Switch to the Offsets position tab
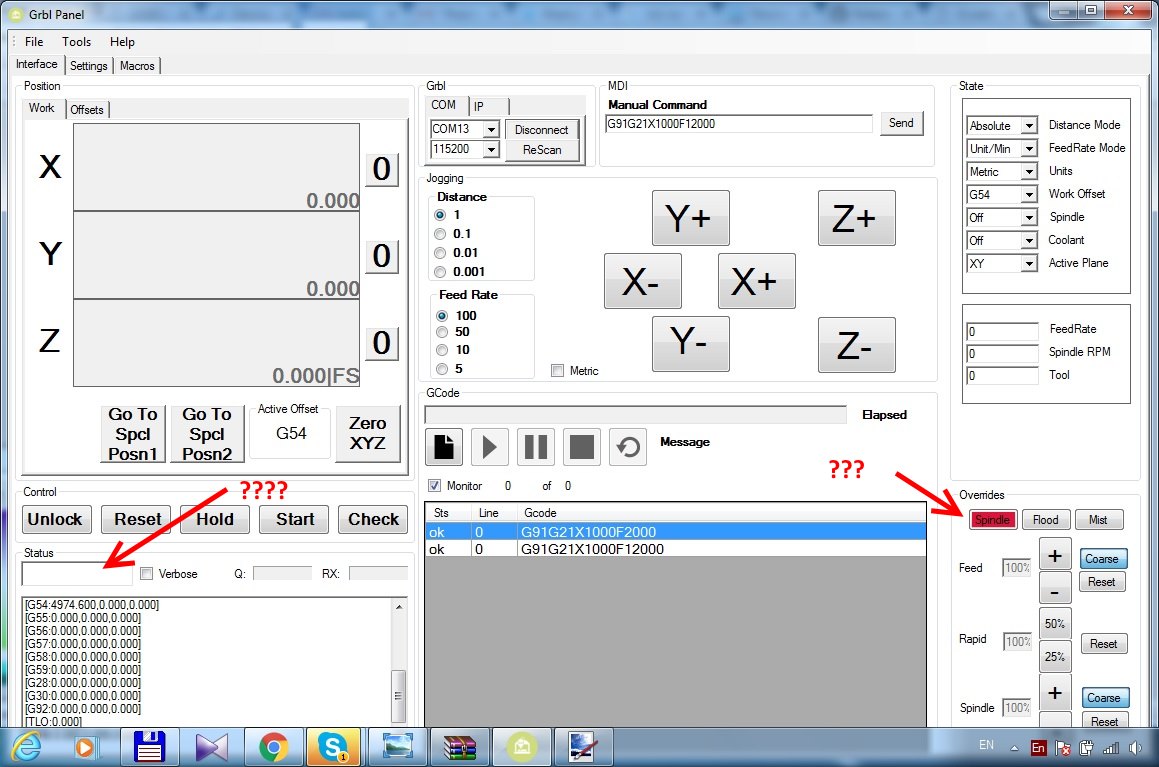Image resolution: width=1159 pixels, height=767 pixels. pyautogui.click(x=86, y=109)
